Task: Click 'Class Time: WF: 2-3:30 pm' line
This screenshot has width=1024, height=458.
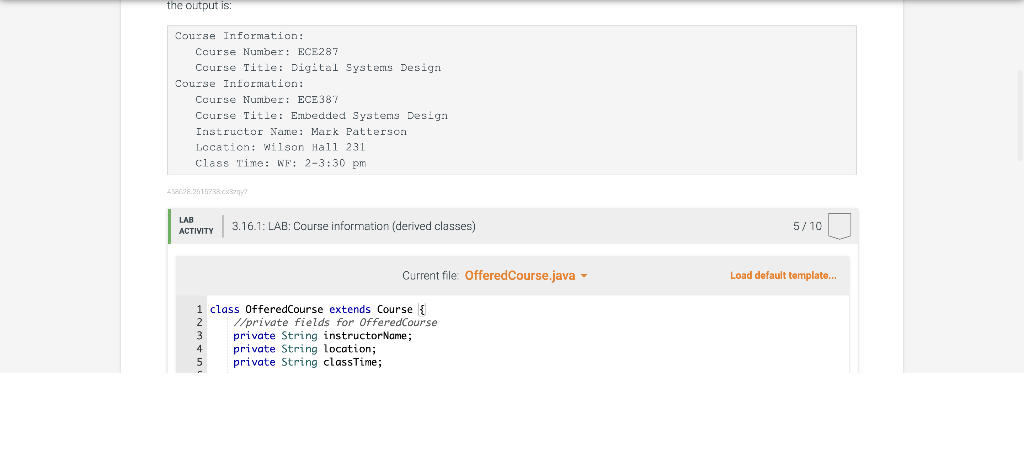Action: pos(280,163)
